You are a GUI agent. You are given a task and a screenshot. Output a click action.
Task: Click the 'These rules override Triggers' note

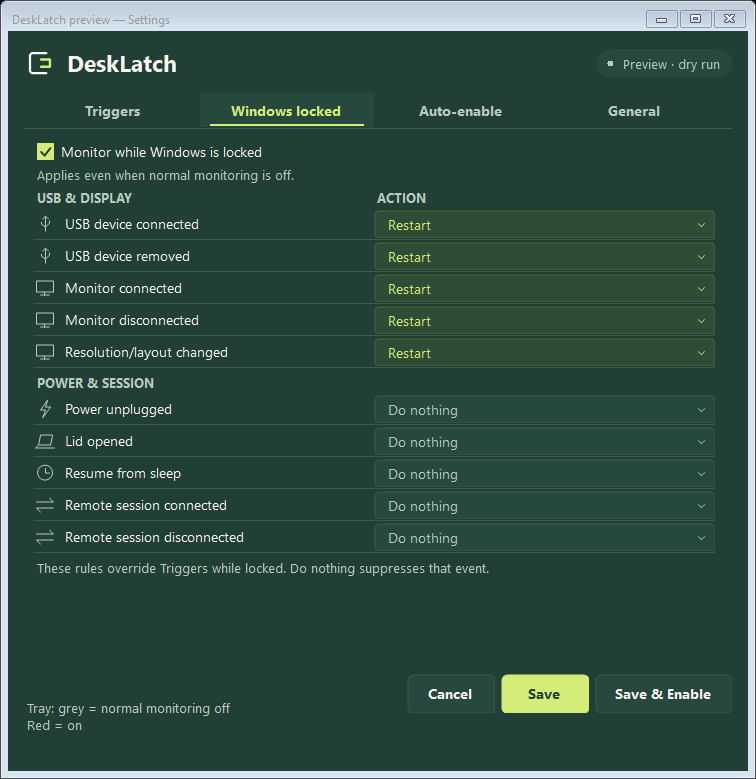(x=263, y=568)
